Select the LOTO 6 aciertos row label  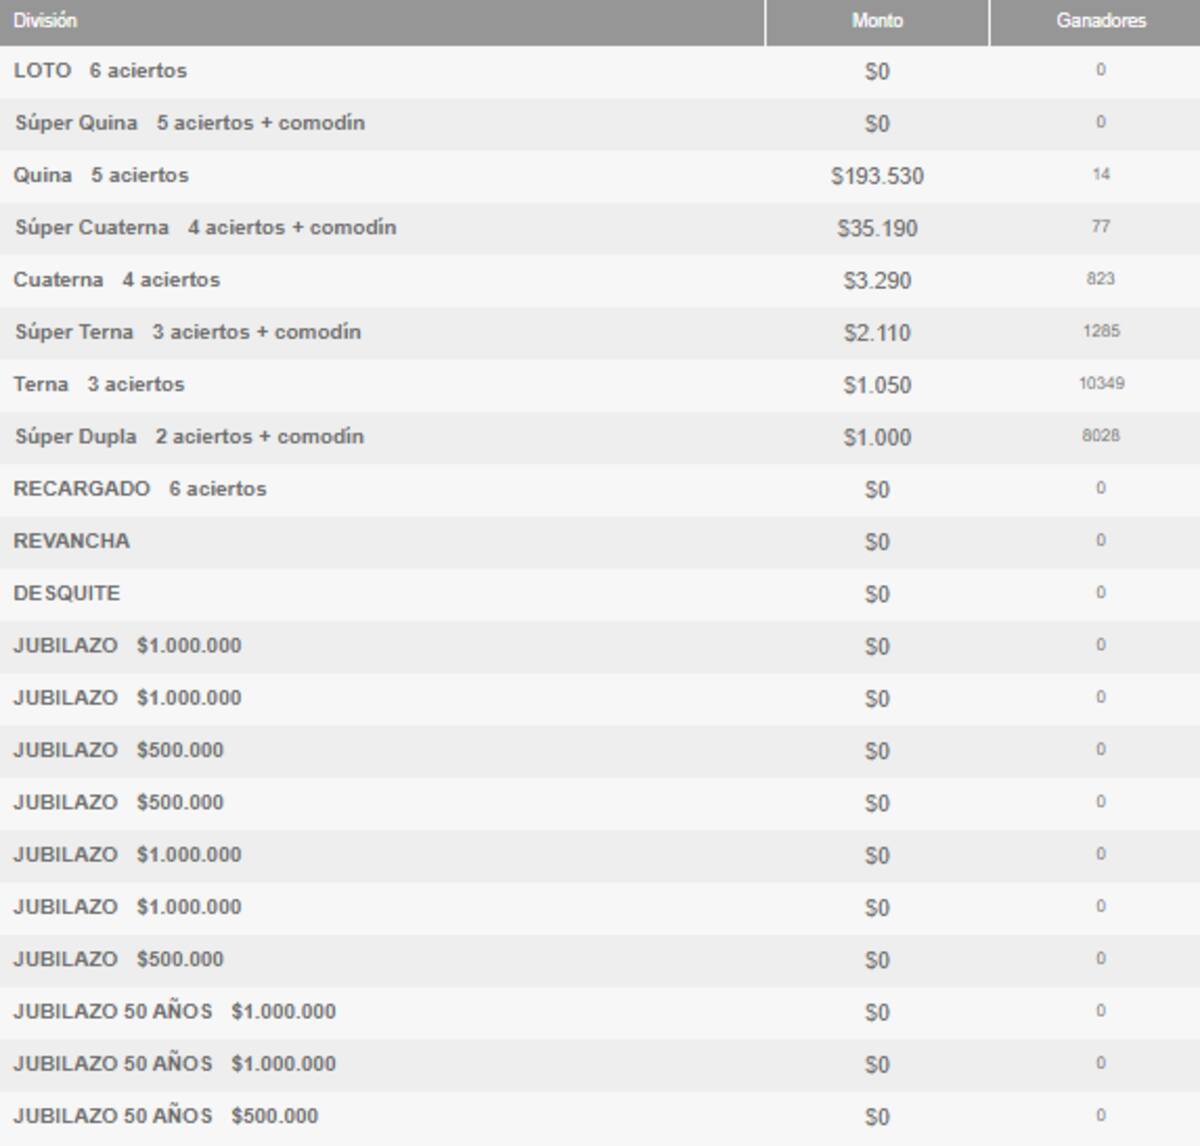click(x=100, y=71)
